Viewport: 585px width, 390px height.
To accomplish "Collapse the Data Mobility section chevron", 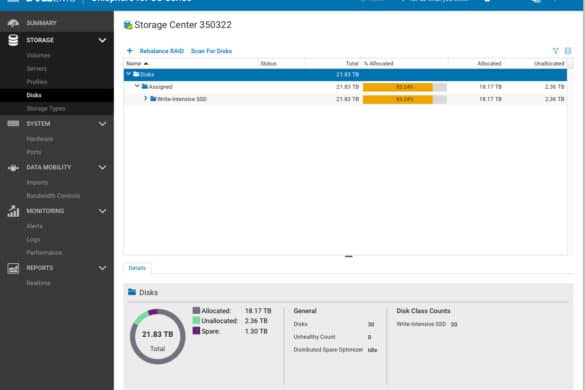I will [x=102, y=167].
